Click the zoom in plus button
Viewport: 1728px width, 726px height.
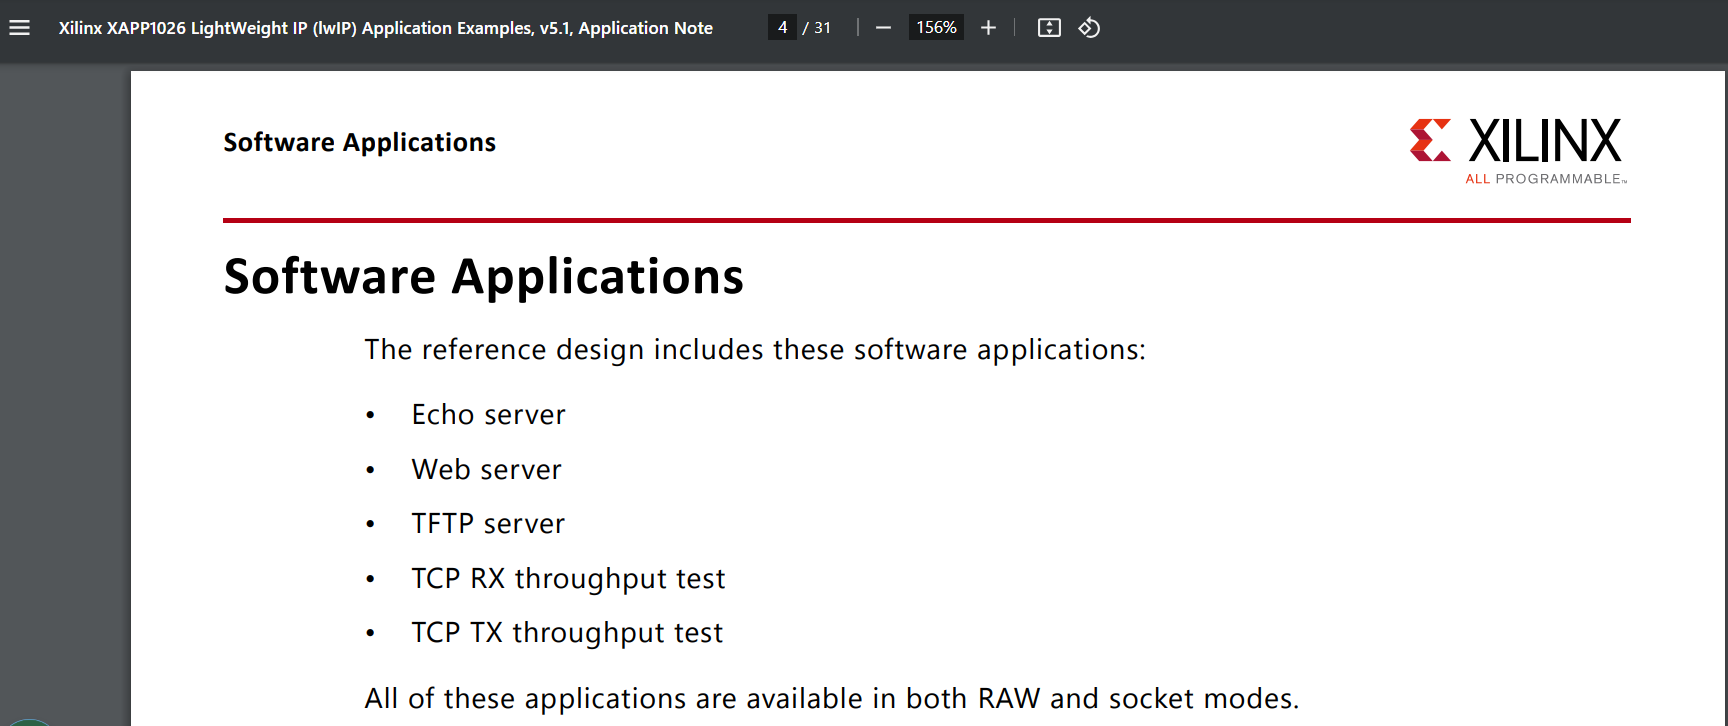988,28
